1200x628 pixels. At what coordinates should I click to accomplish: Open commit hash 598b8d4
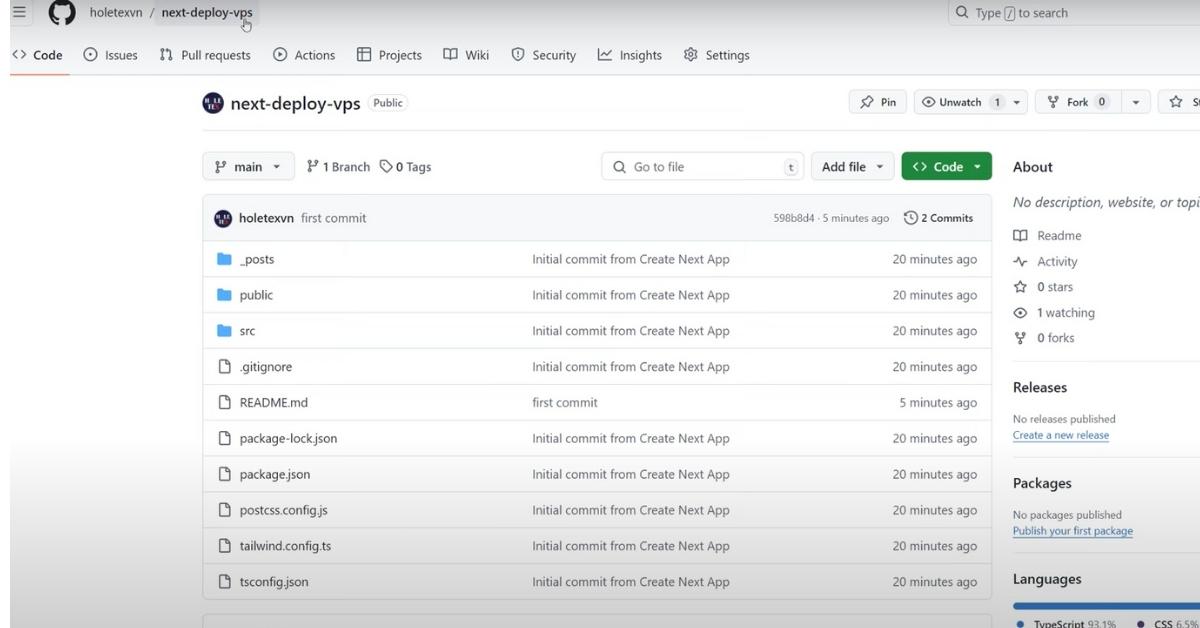point(794,218)
